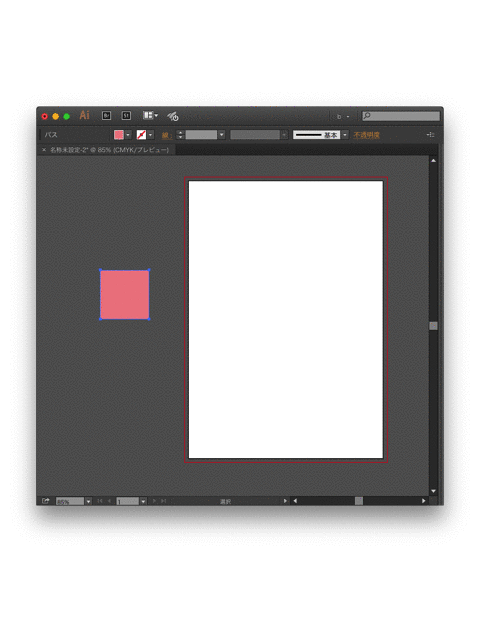Screen dimensions: 480x640
Task: Open the artboard navigation dropdown
Action: coord(143,501)
